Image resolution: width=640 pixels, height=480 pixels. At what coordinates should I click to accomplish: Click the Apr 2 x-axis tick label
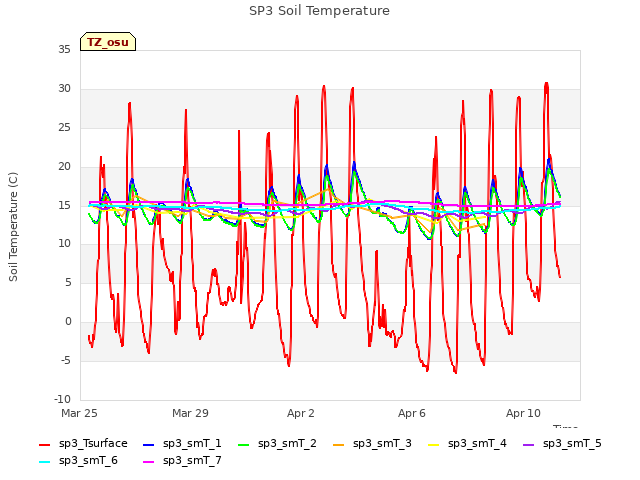point(301,413)
